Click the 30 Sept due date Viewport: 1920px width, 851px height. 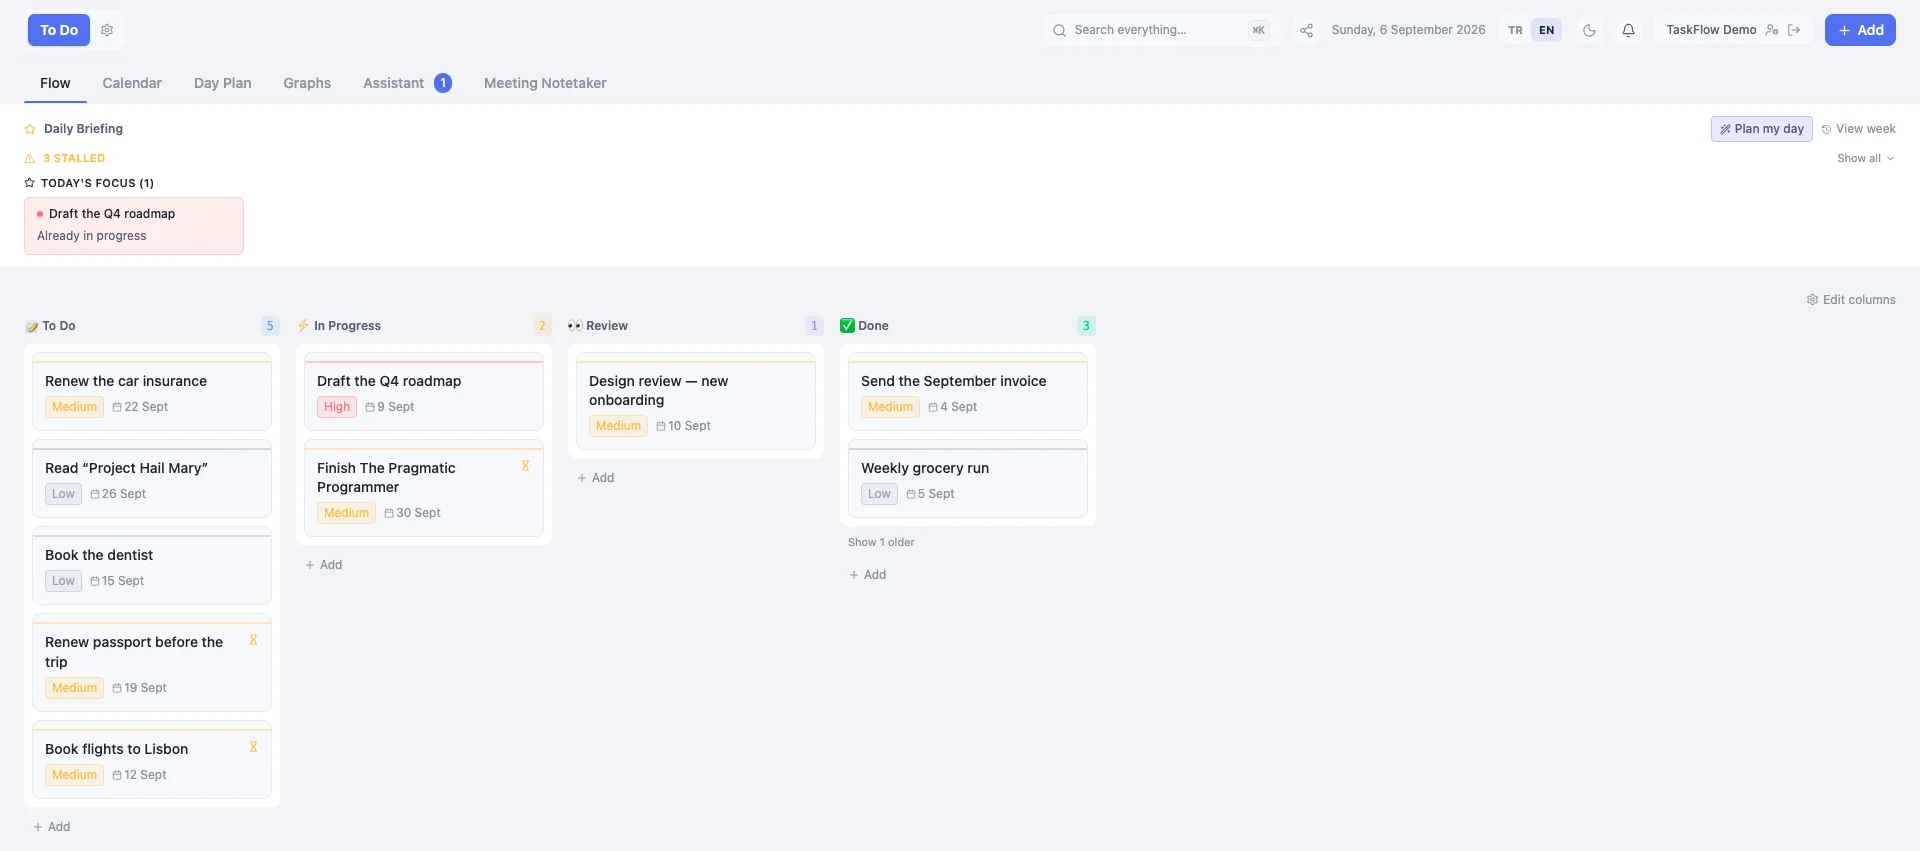[412, 513]
